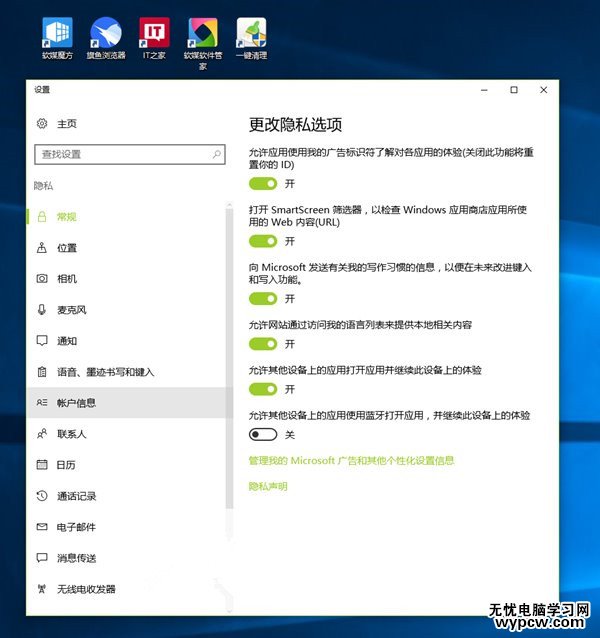This screenshot has width=600, height=638.
Task: Click the location icon beside 位置
Action: 42,247
